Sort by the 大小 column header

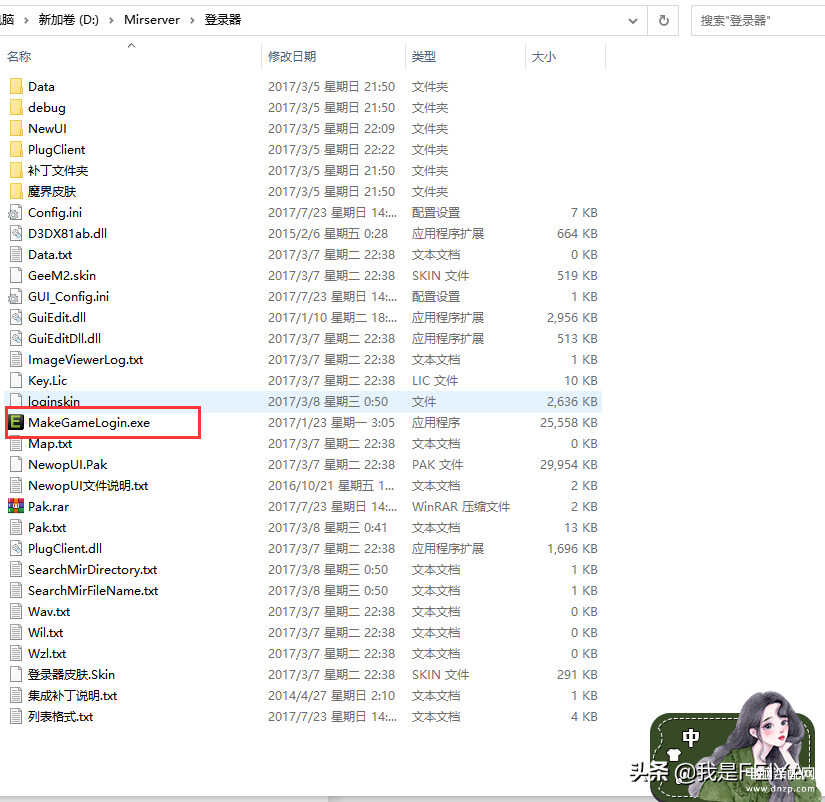pos(544,56)
